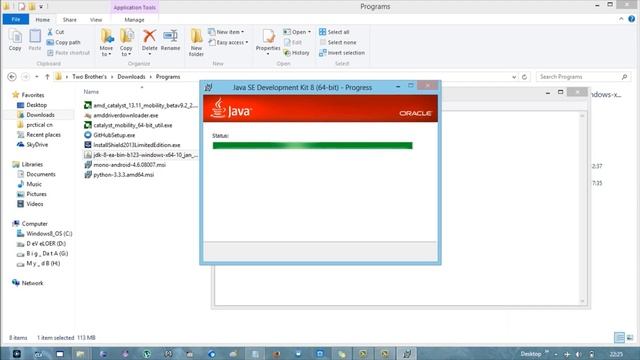
Task: Go up one folder level arrow
Action: pyautogui.click(x=47, y=77)
